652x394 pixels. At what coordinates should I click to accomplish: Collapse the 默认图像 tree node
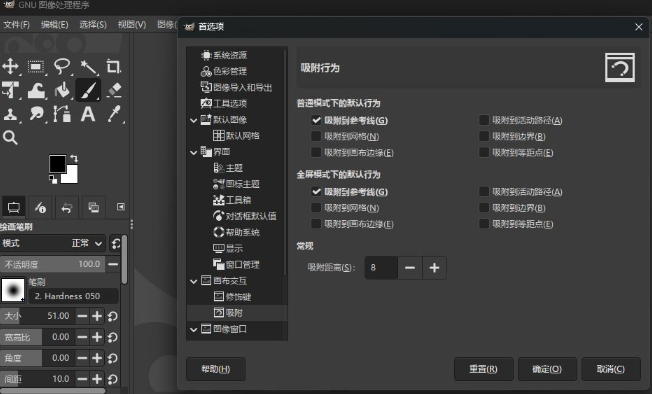point(193,121)
